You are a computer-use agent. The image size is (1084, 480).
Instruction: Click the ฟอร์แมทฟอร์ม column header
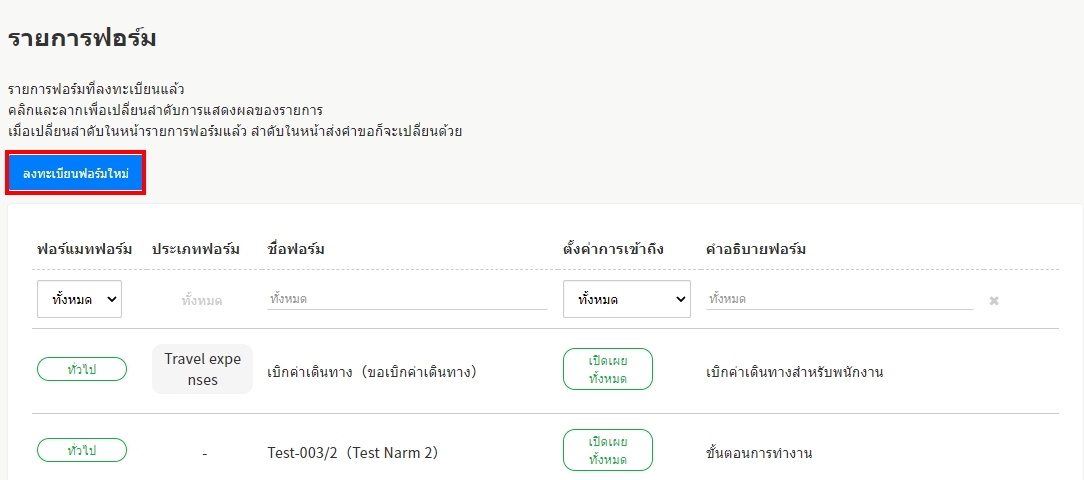85,249
